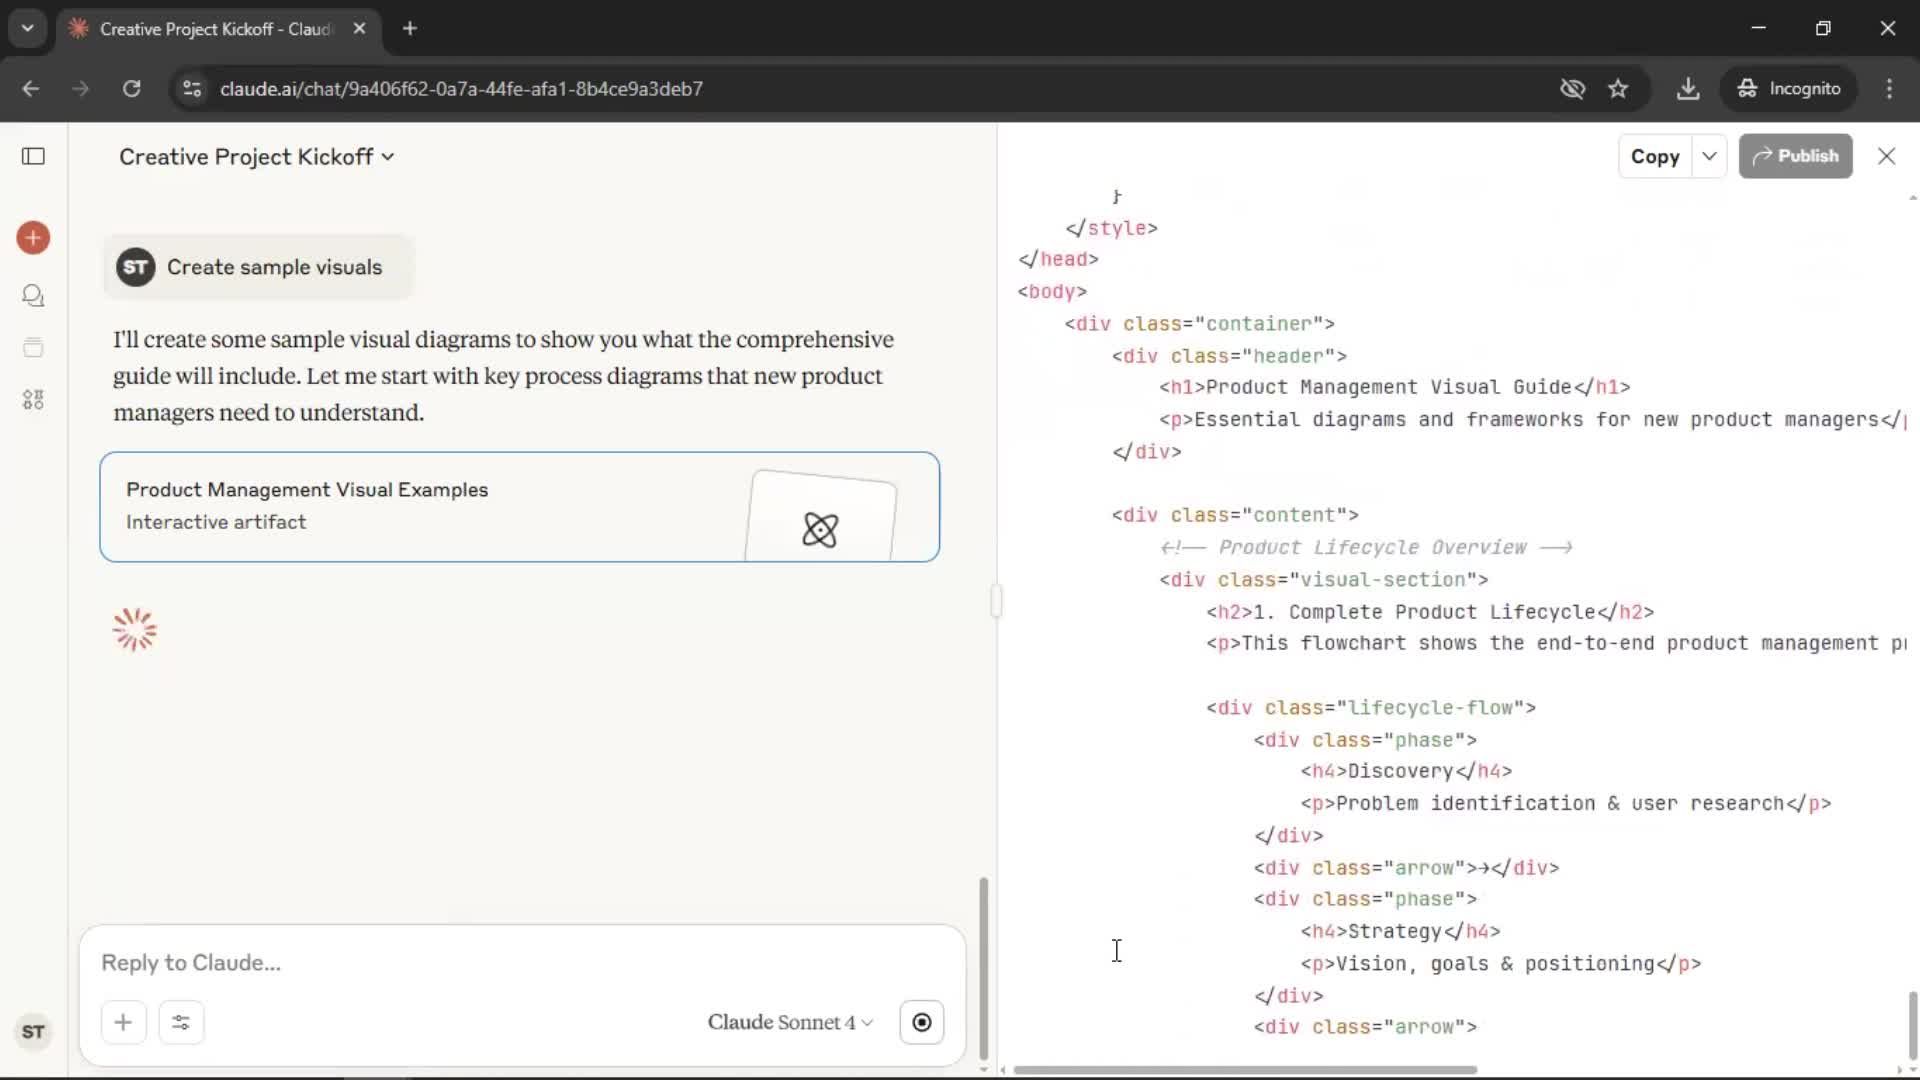Click the address bar URL

coord(461,89)
